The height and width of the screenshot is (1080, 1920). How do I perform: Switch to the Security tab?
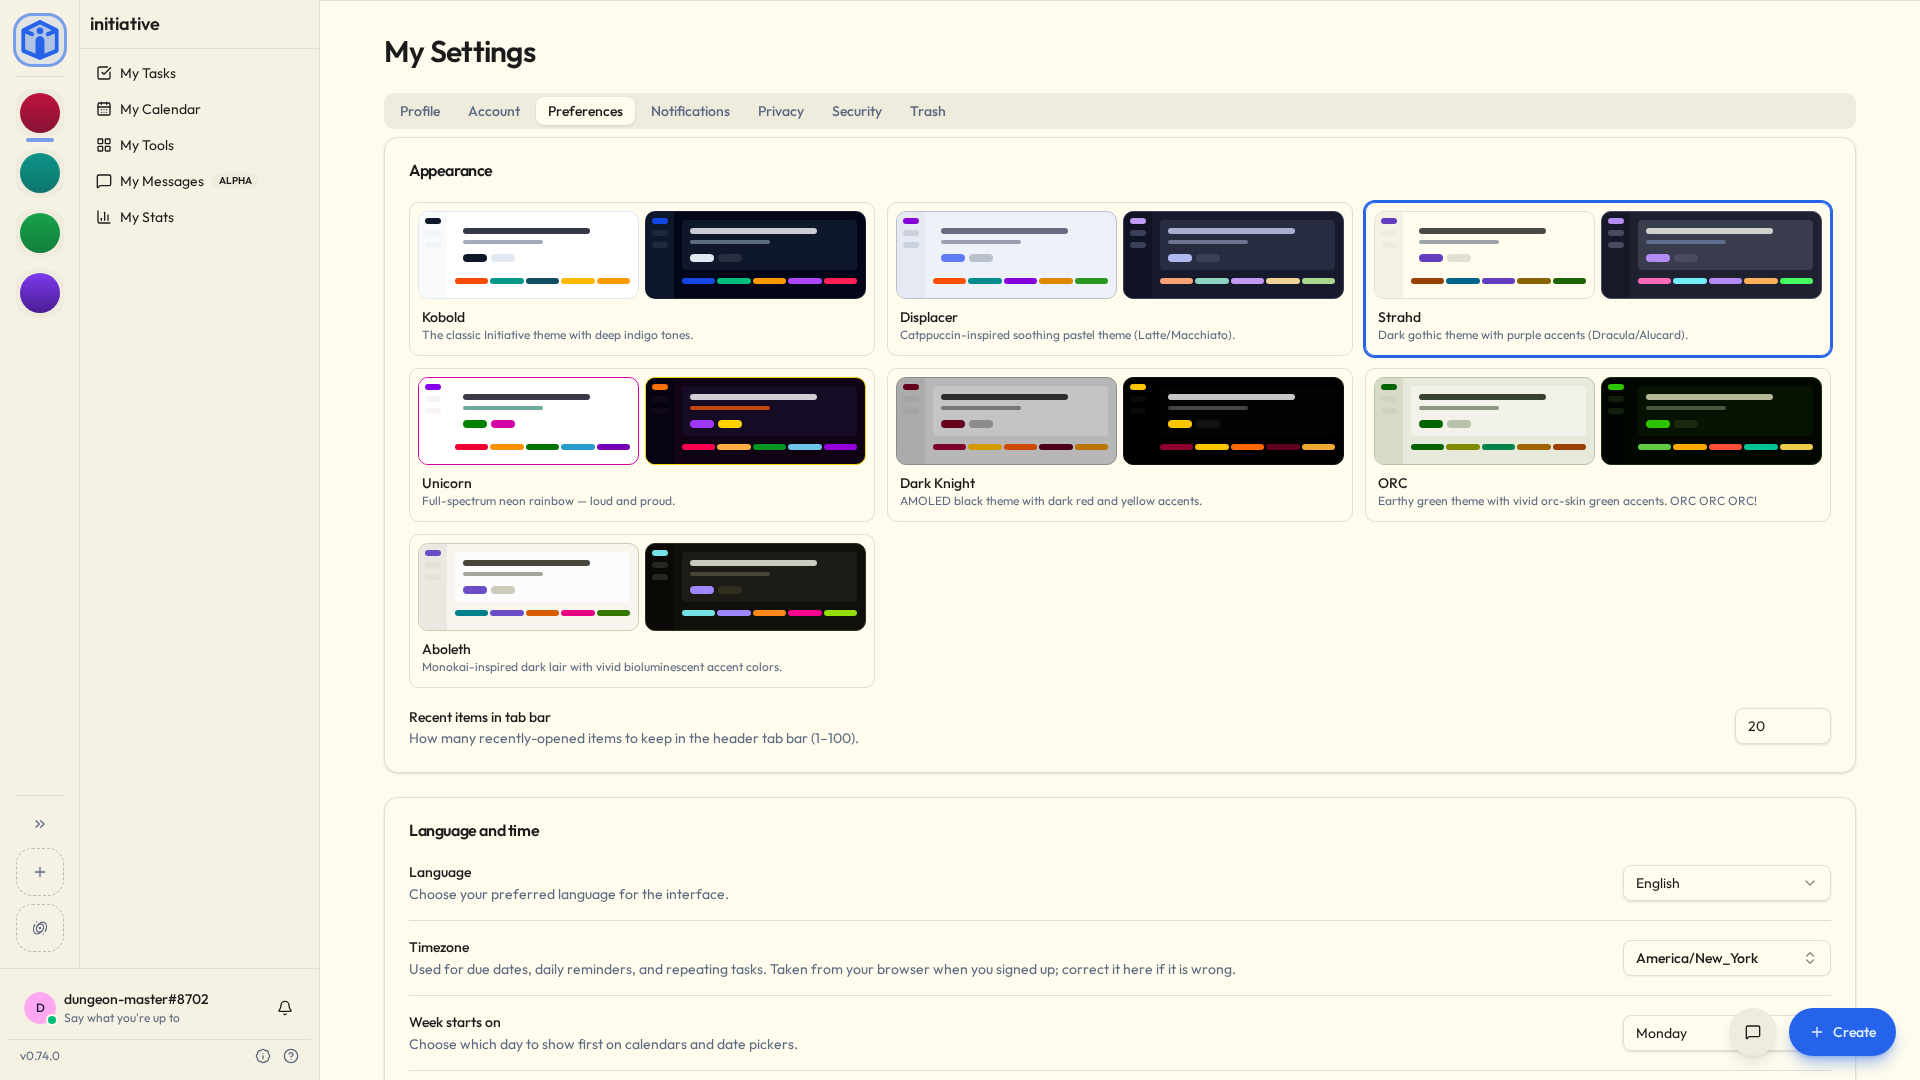(857, 111)
